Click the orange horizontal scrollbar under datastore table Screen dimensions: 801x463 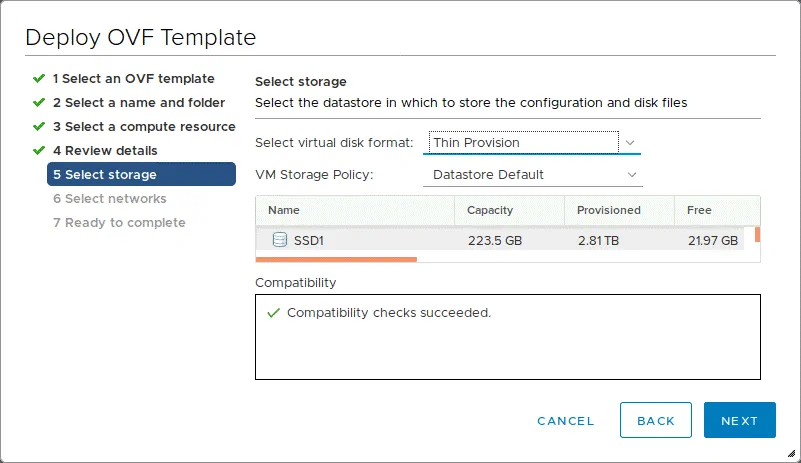(x=336, y=259)
